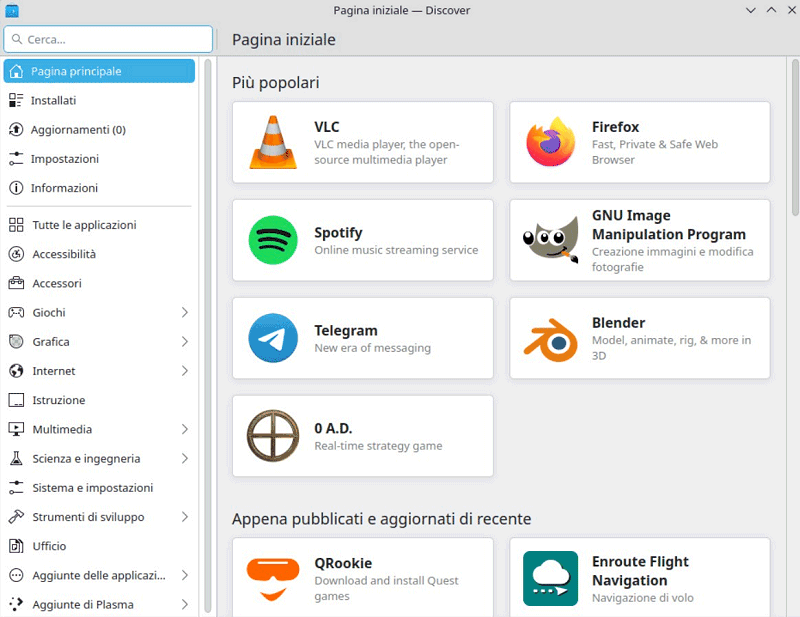Click the Aggiornamenti upload-arrow icon
Image resolution: width=800 pixels, height=617 pixels.
pos(16,129)
